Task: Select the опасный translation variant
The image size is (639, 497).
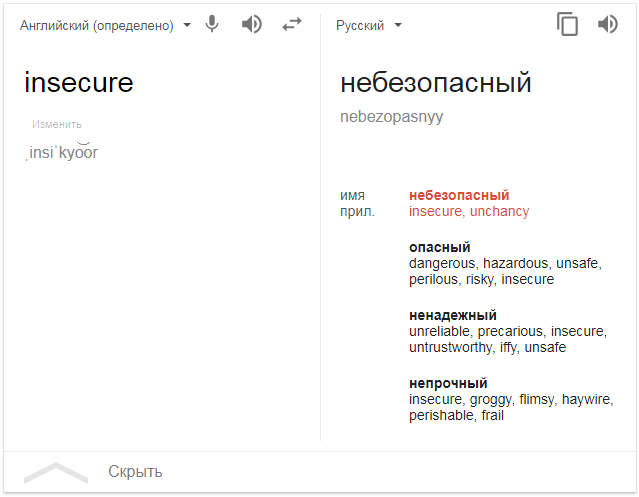Action: tap(439, 247)
